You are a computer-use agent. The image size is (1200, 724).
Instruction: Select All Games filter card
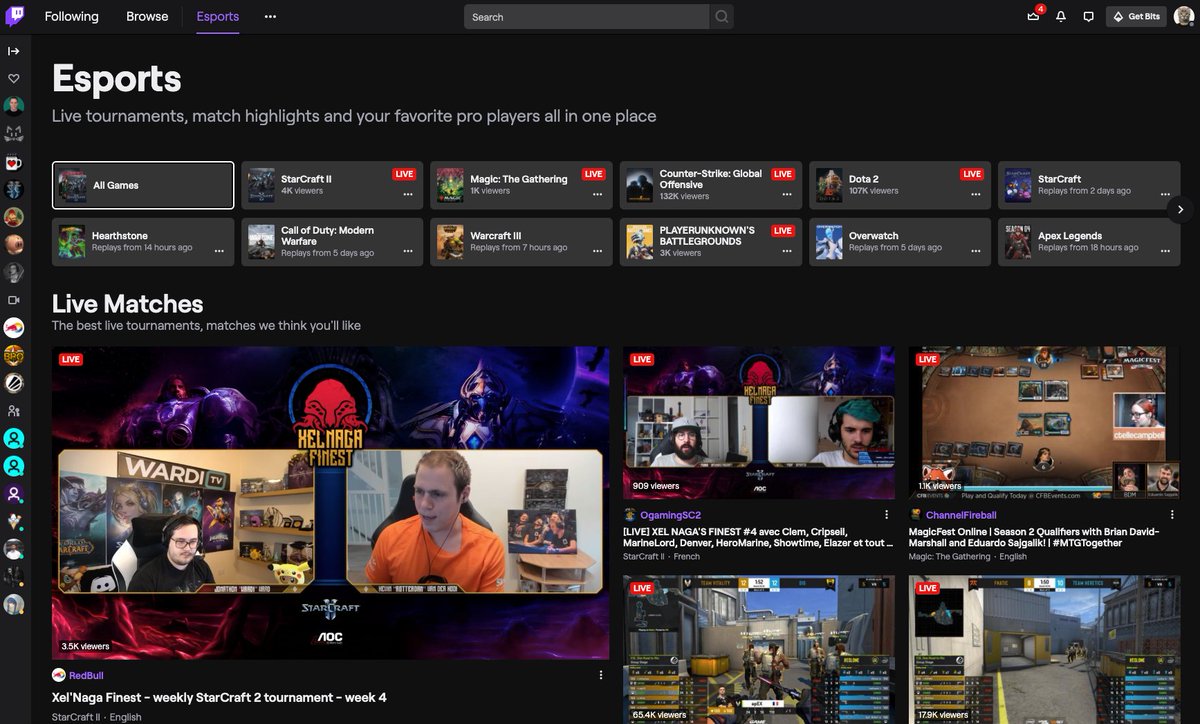coord(143,185)
